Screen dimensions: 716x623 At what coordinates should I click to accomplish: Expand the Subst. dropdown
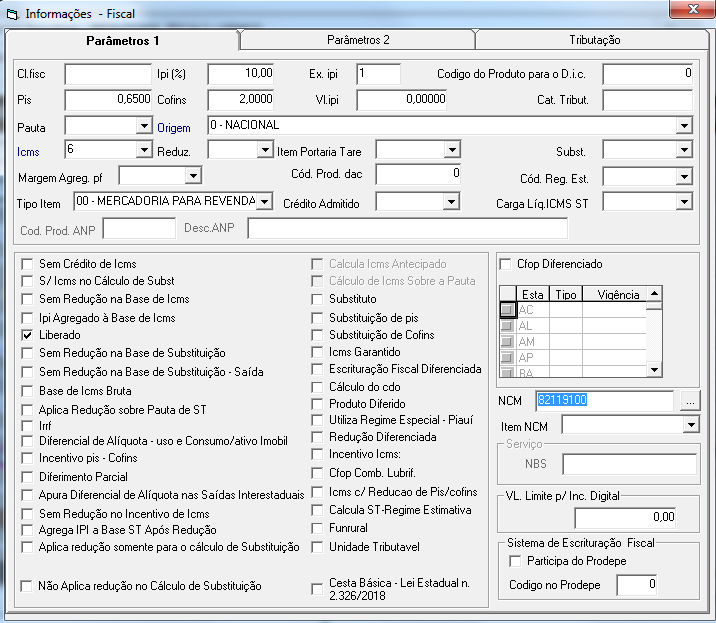[x=684, y=149]
